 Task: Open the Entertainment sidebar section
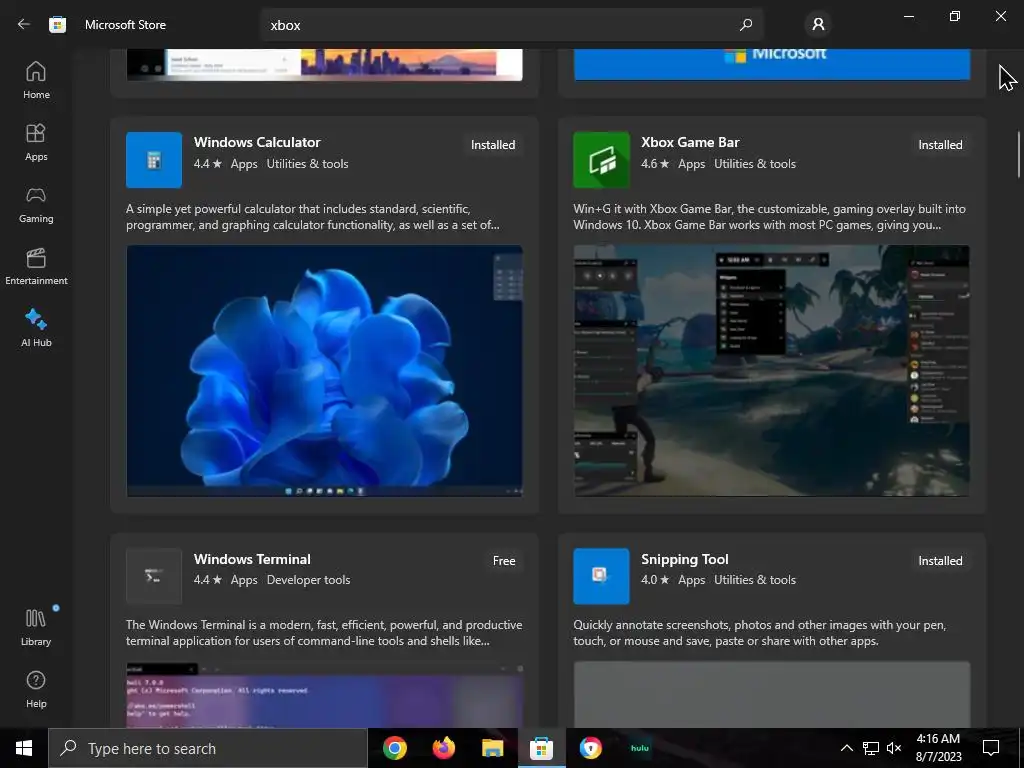(36, 266)
